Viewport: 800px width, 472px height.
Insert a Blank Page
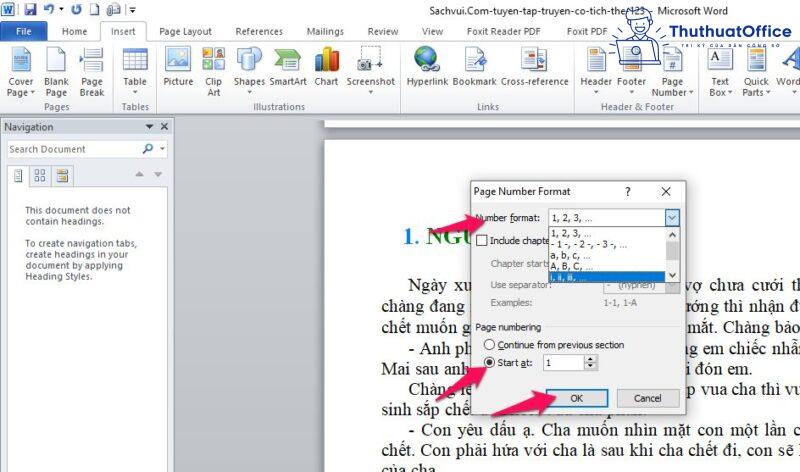click(56, 71)
